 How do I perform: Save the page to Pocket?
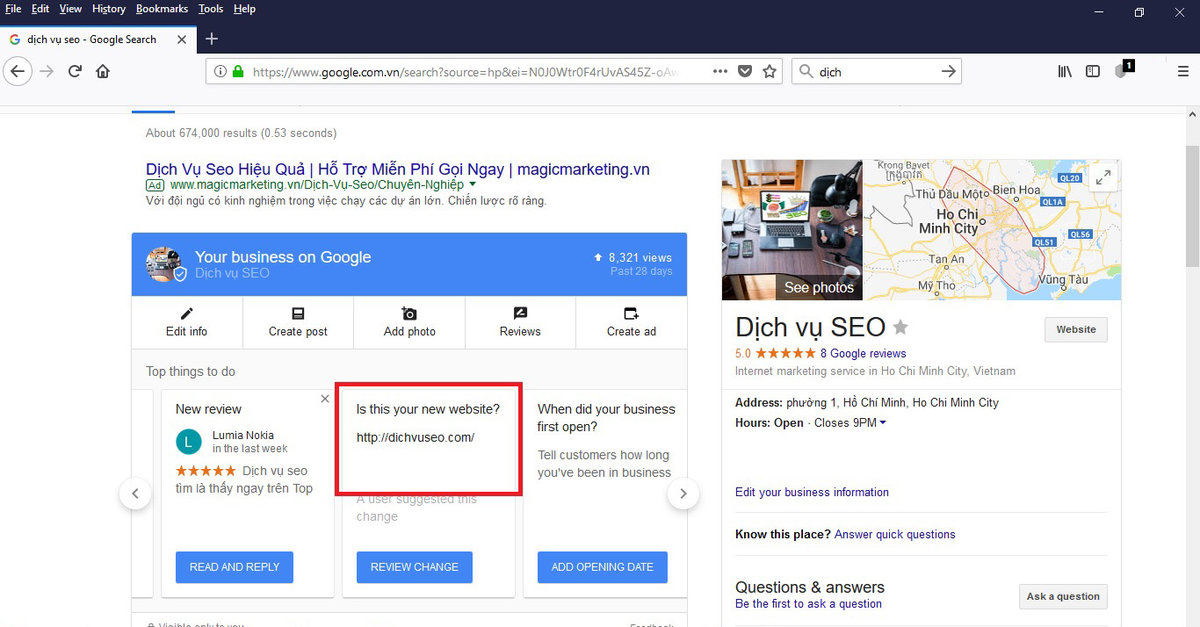coord(745,71)
